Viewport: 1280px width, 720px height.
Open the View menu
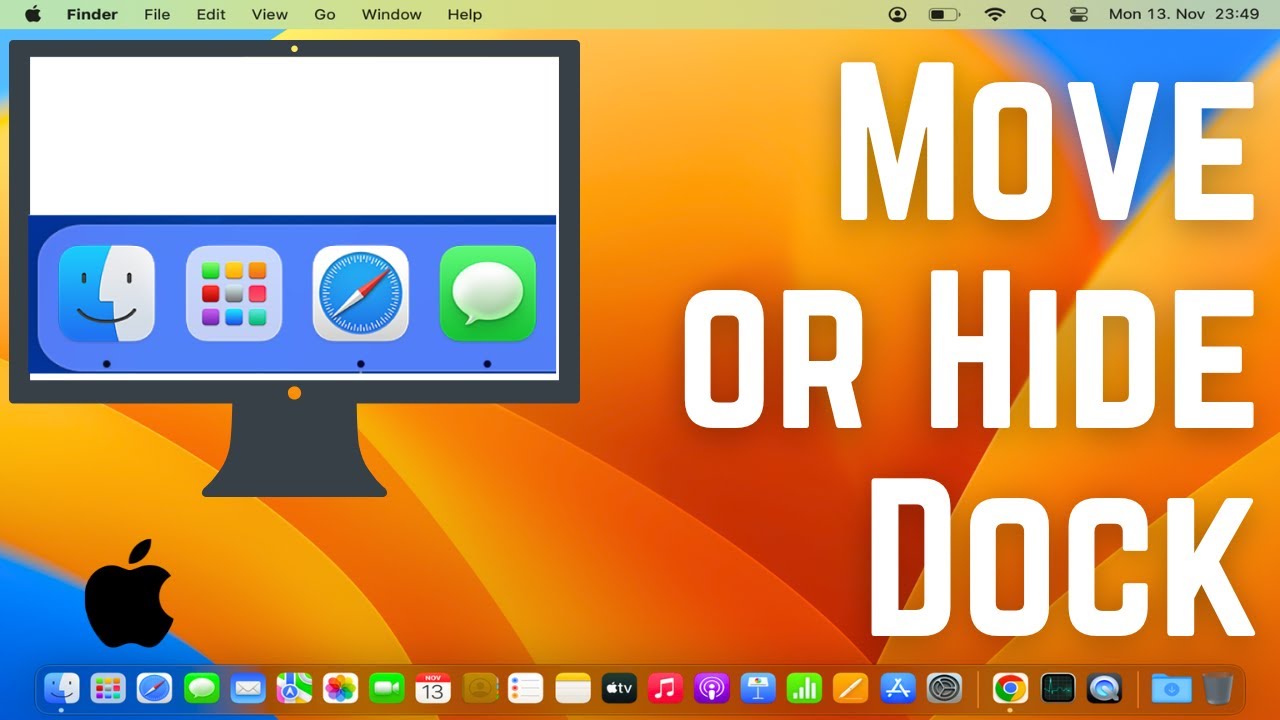coord(270,14)
